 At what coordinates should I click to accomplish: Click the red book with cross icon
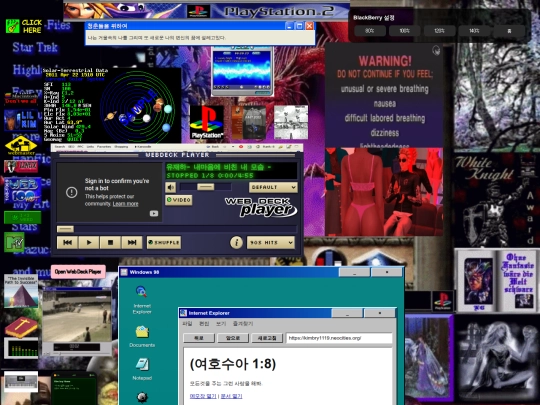pyautogui.click(x=21, y=326)
